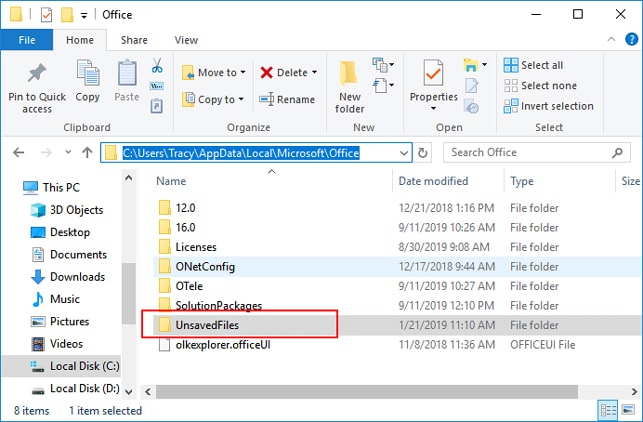Switch to the View ribbon tab
Screen dimensions: 643x422
click(x=186, y=40)
